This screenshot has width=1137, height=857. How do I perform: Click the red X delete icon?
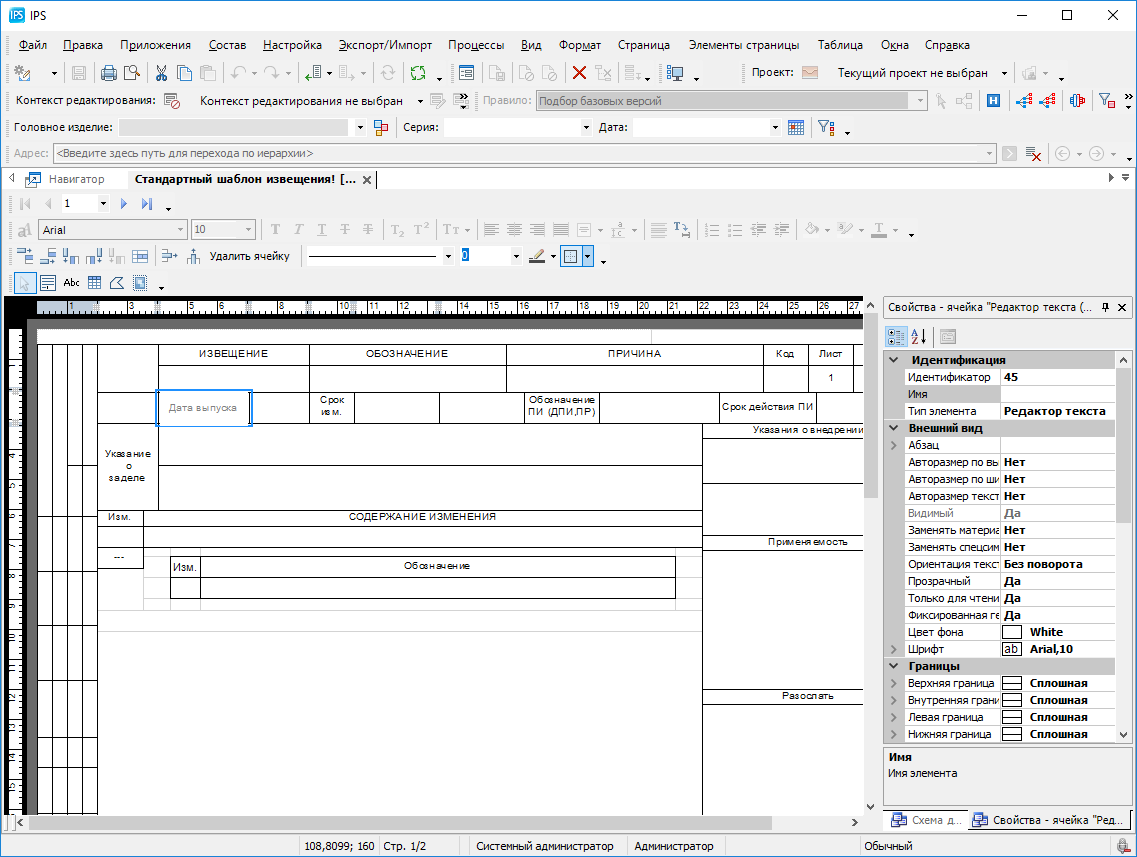[x=579, y=73]
